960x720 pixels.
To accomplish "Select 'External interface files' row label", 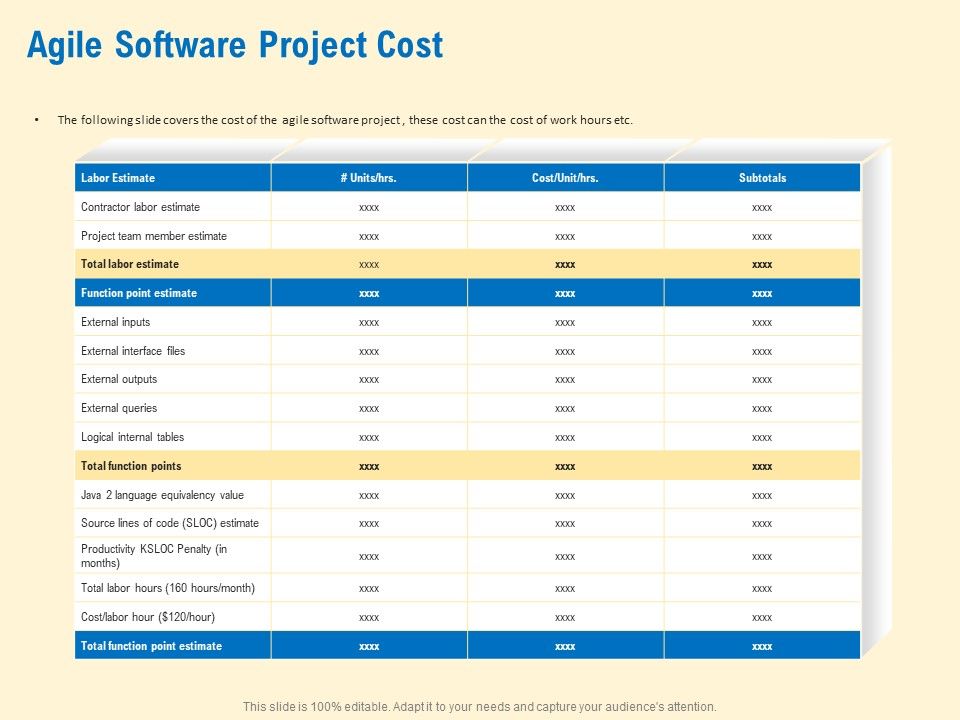I will pyautogui.click(x=133, y=351).
